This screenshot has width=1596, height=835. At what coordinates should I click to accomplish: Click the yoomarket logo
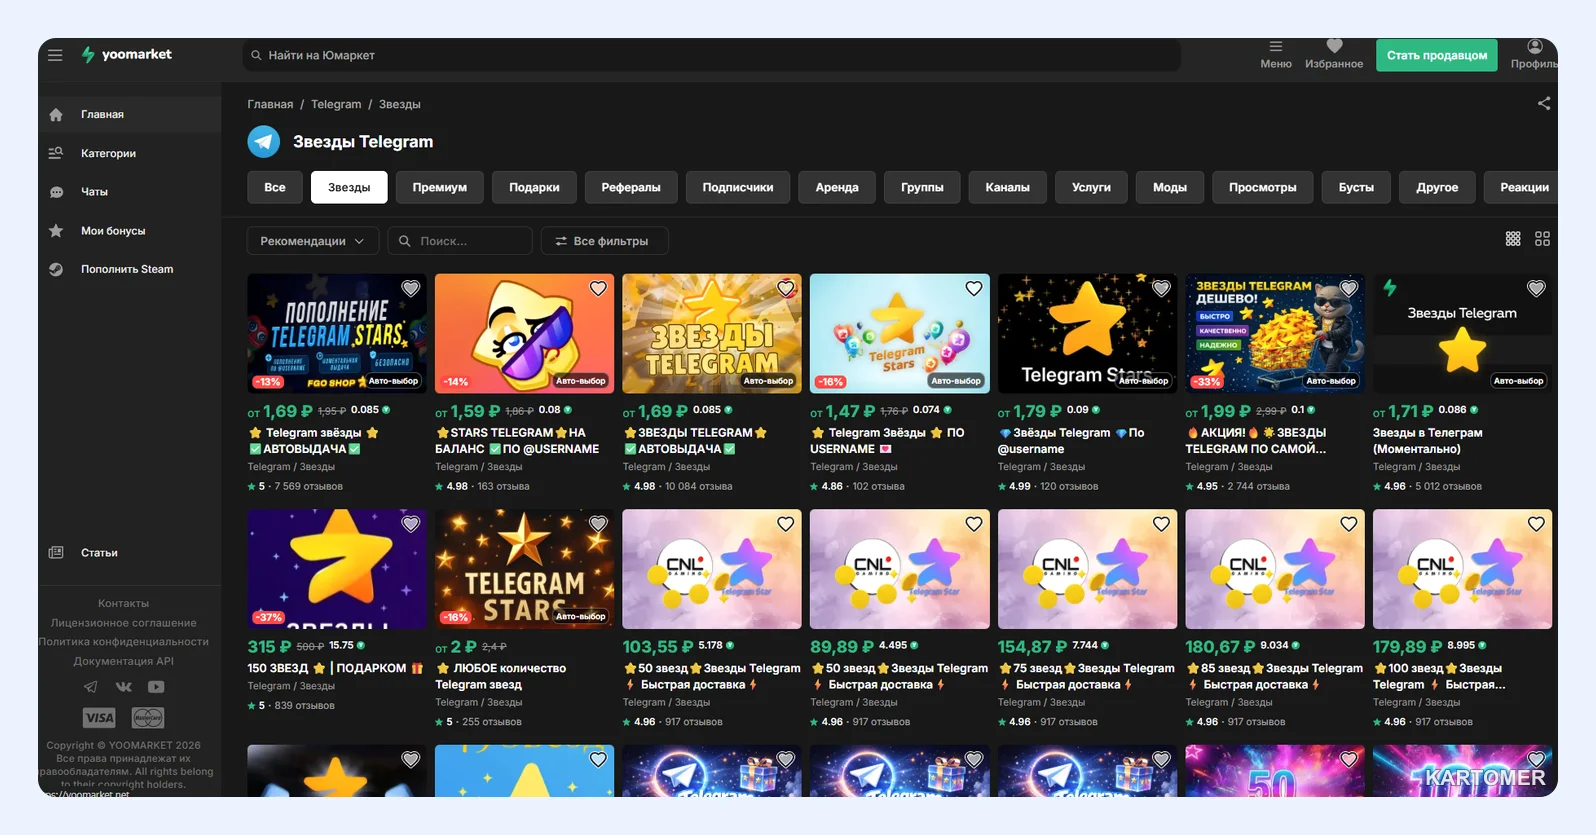(126, 55)
